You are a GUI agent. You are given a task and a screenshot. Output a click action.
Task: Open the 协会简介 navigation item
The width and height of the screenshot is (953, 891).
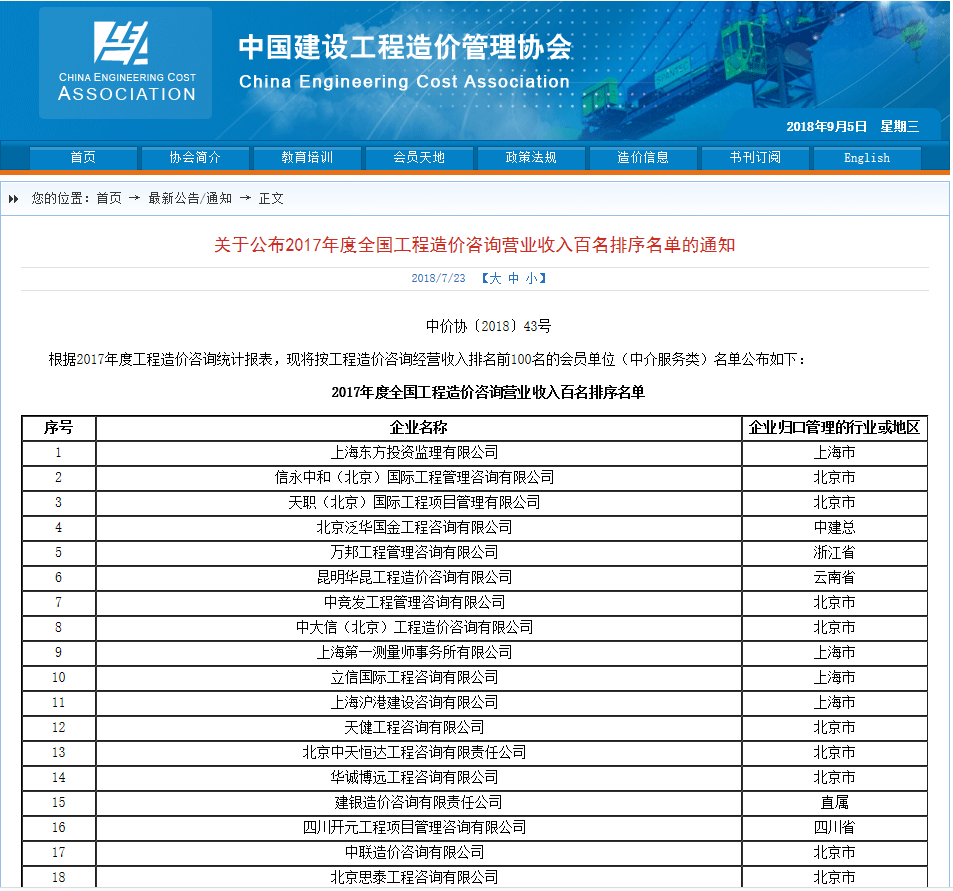click(195, 157)
